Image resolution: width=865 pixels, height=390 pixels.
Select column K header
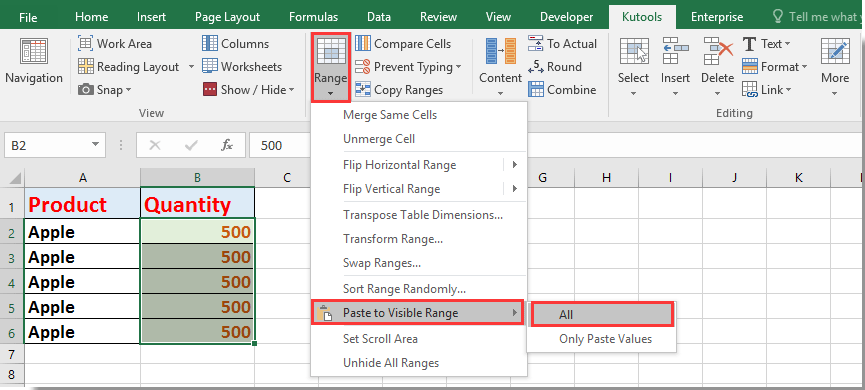coord(798,178)
